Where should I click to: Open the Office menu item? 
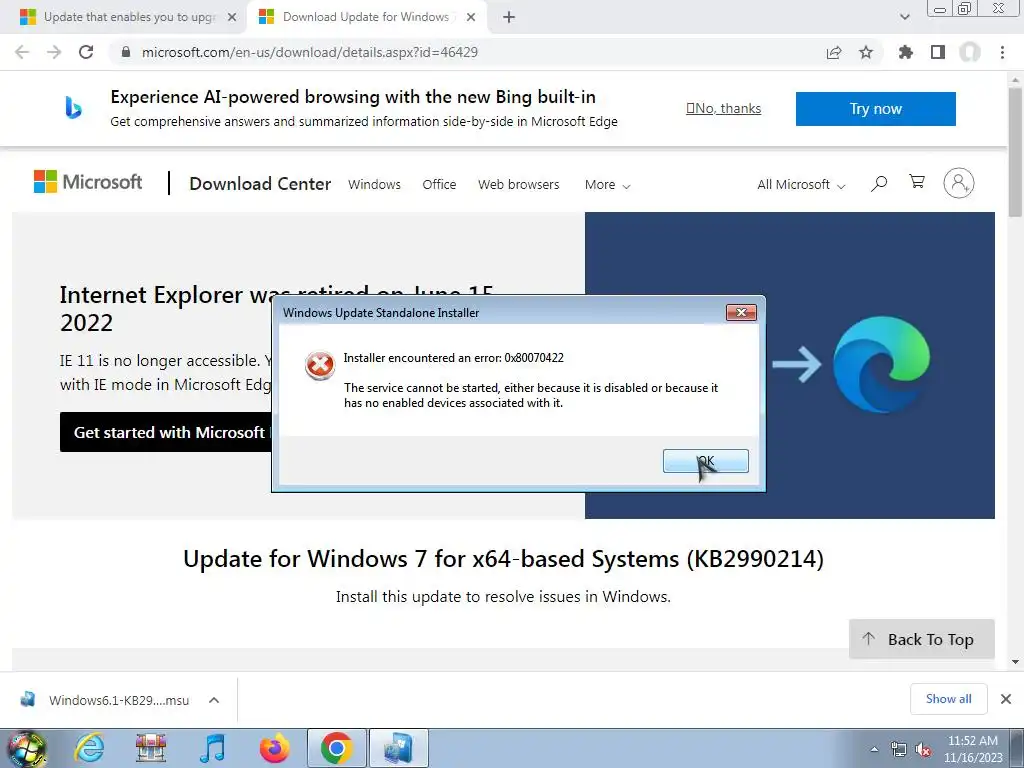click(439, 184)
